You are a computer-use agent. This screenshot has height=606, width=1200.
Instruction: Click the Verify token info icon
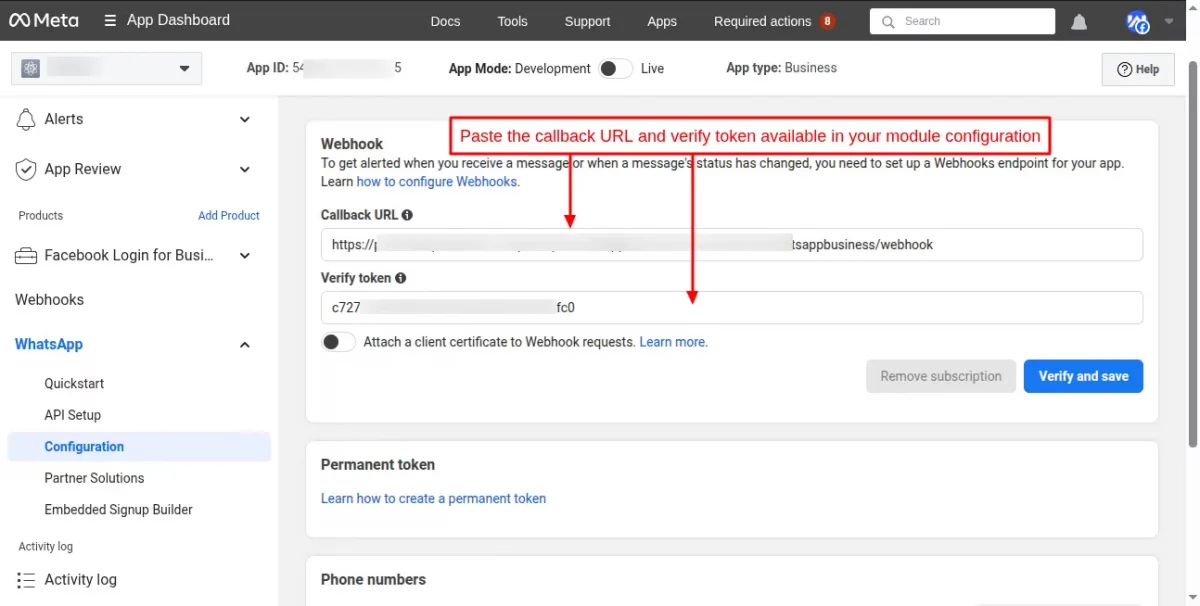coord(400,278)
